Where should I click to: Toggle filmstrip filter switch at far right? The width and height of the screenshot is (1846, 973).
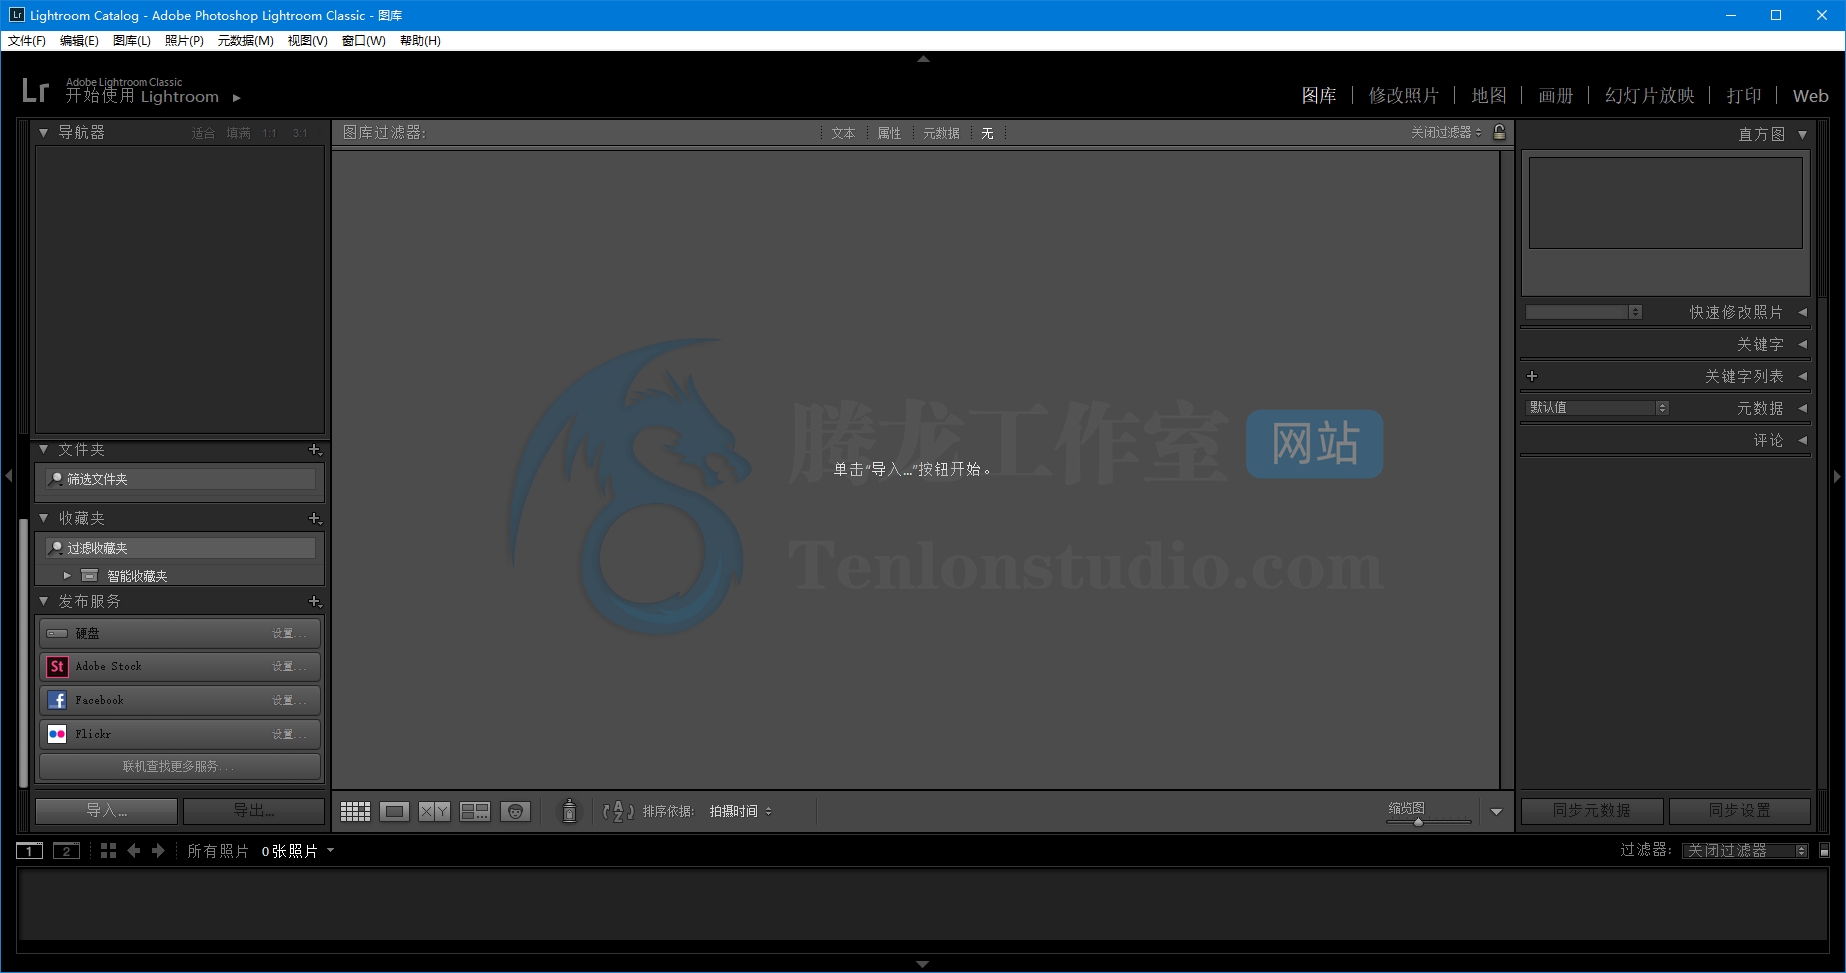coord(1824,850)
